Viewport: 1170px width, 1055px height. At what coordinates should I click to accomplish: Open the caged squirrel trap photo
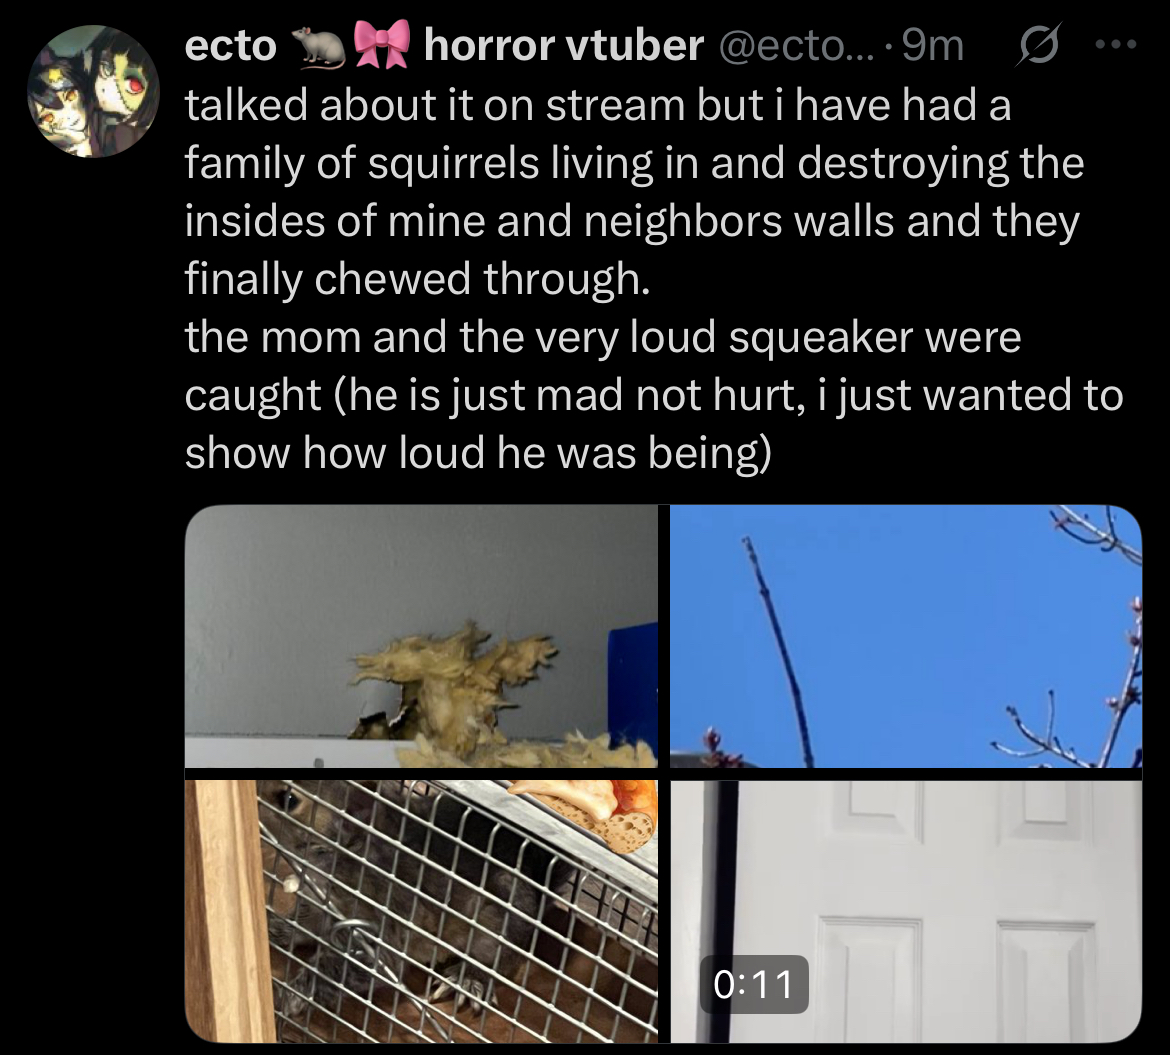(421, 911)
